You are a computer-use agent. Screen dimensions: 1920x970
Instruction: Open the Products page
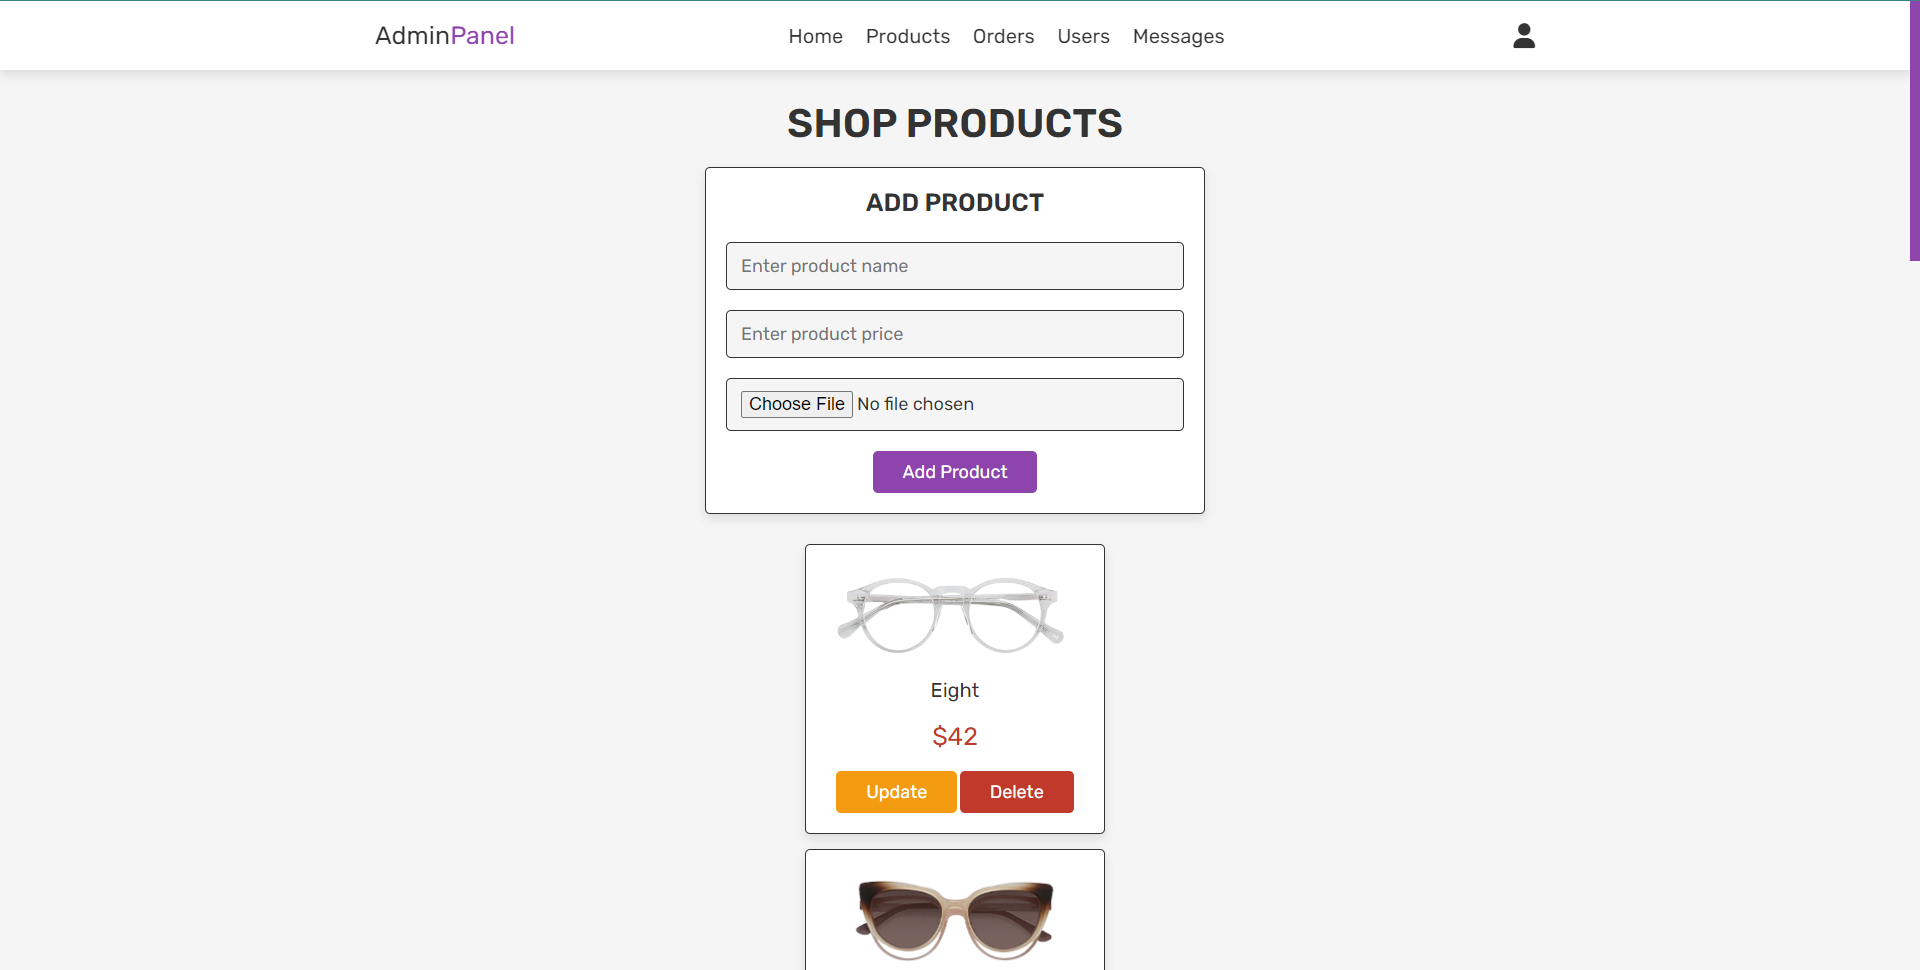[x=907, y=36]
